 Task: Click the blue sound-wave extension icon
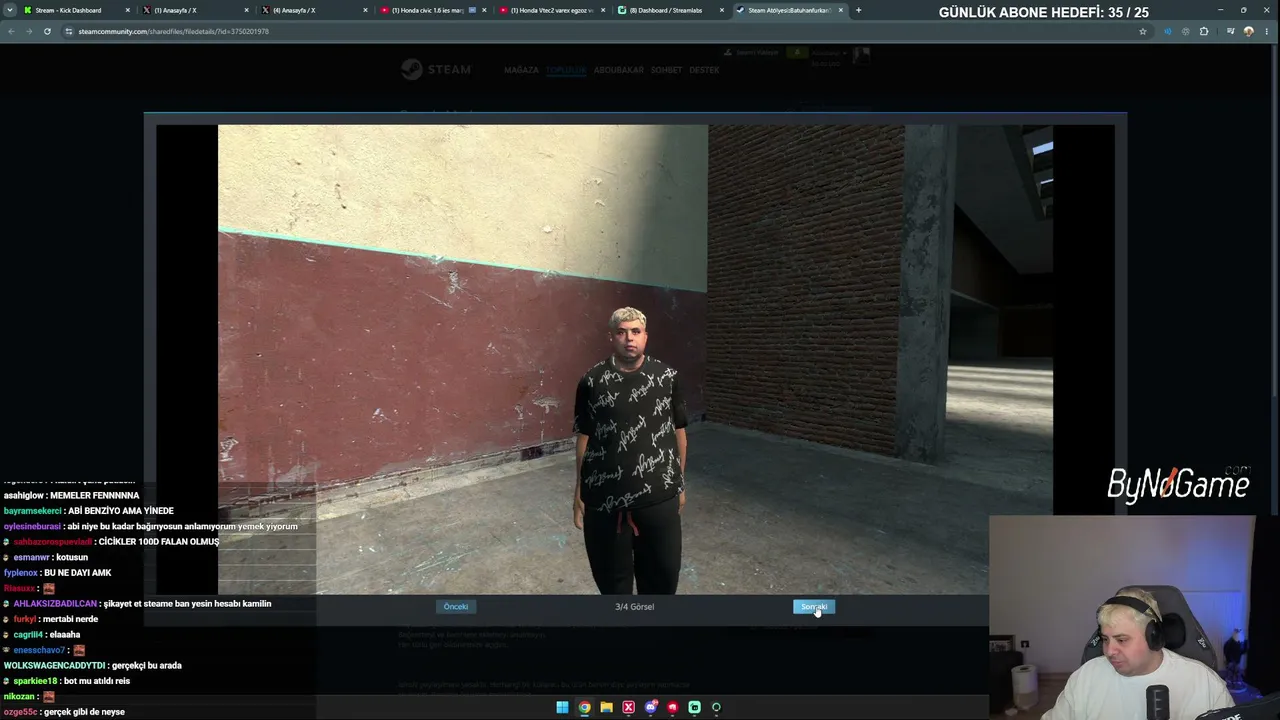1167,31
